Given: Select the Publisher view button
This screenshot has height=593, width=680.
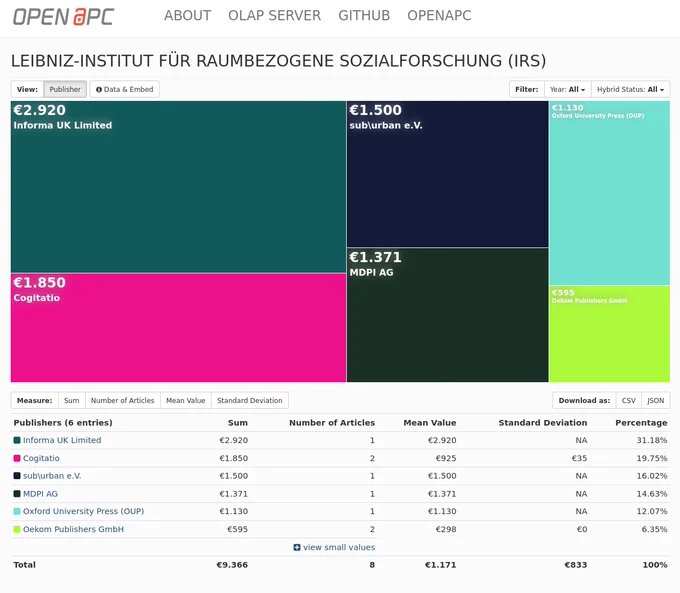Looking at the screenshot, I should click(65, 89).
